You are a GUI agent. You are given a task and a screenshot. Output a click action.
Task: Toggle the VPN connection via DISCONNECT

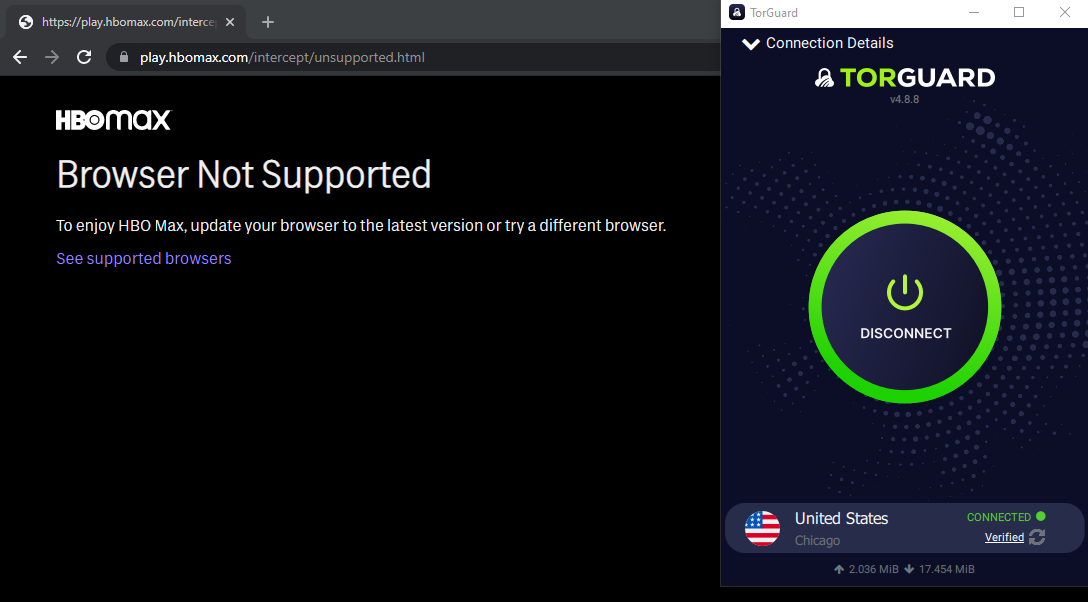pyautogui.click(x=903, y=334)
